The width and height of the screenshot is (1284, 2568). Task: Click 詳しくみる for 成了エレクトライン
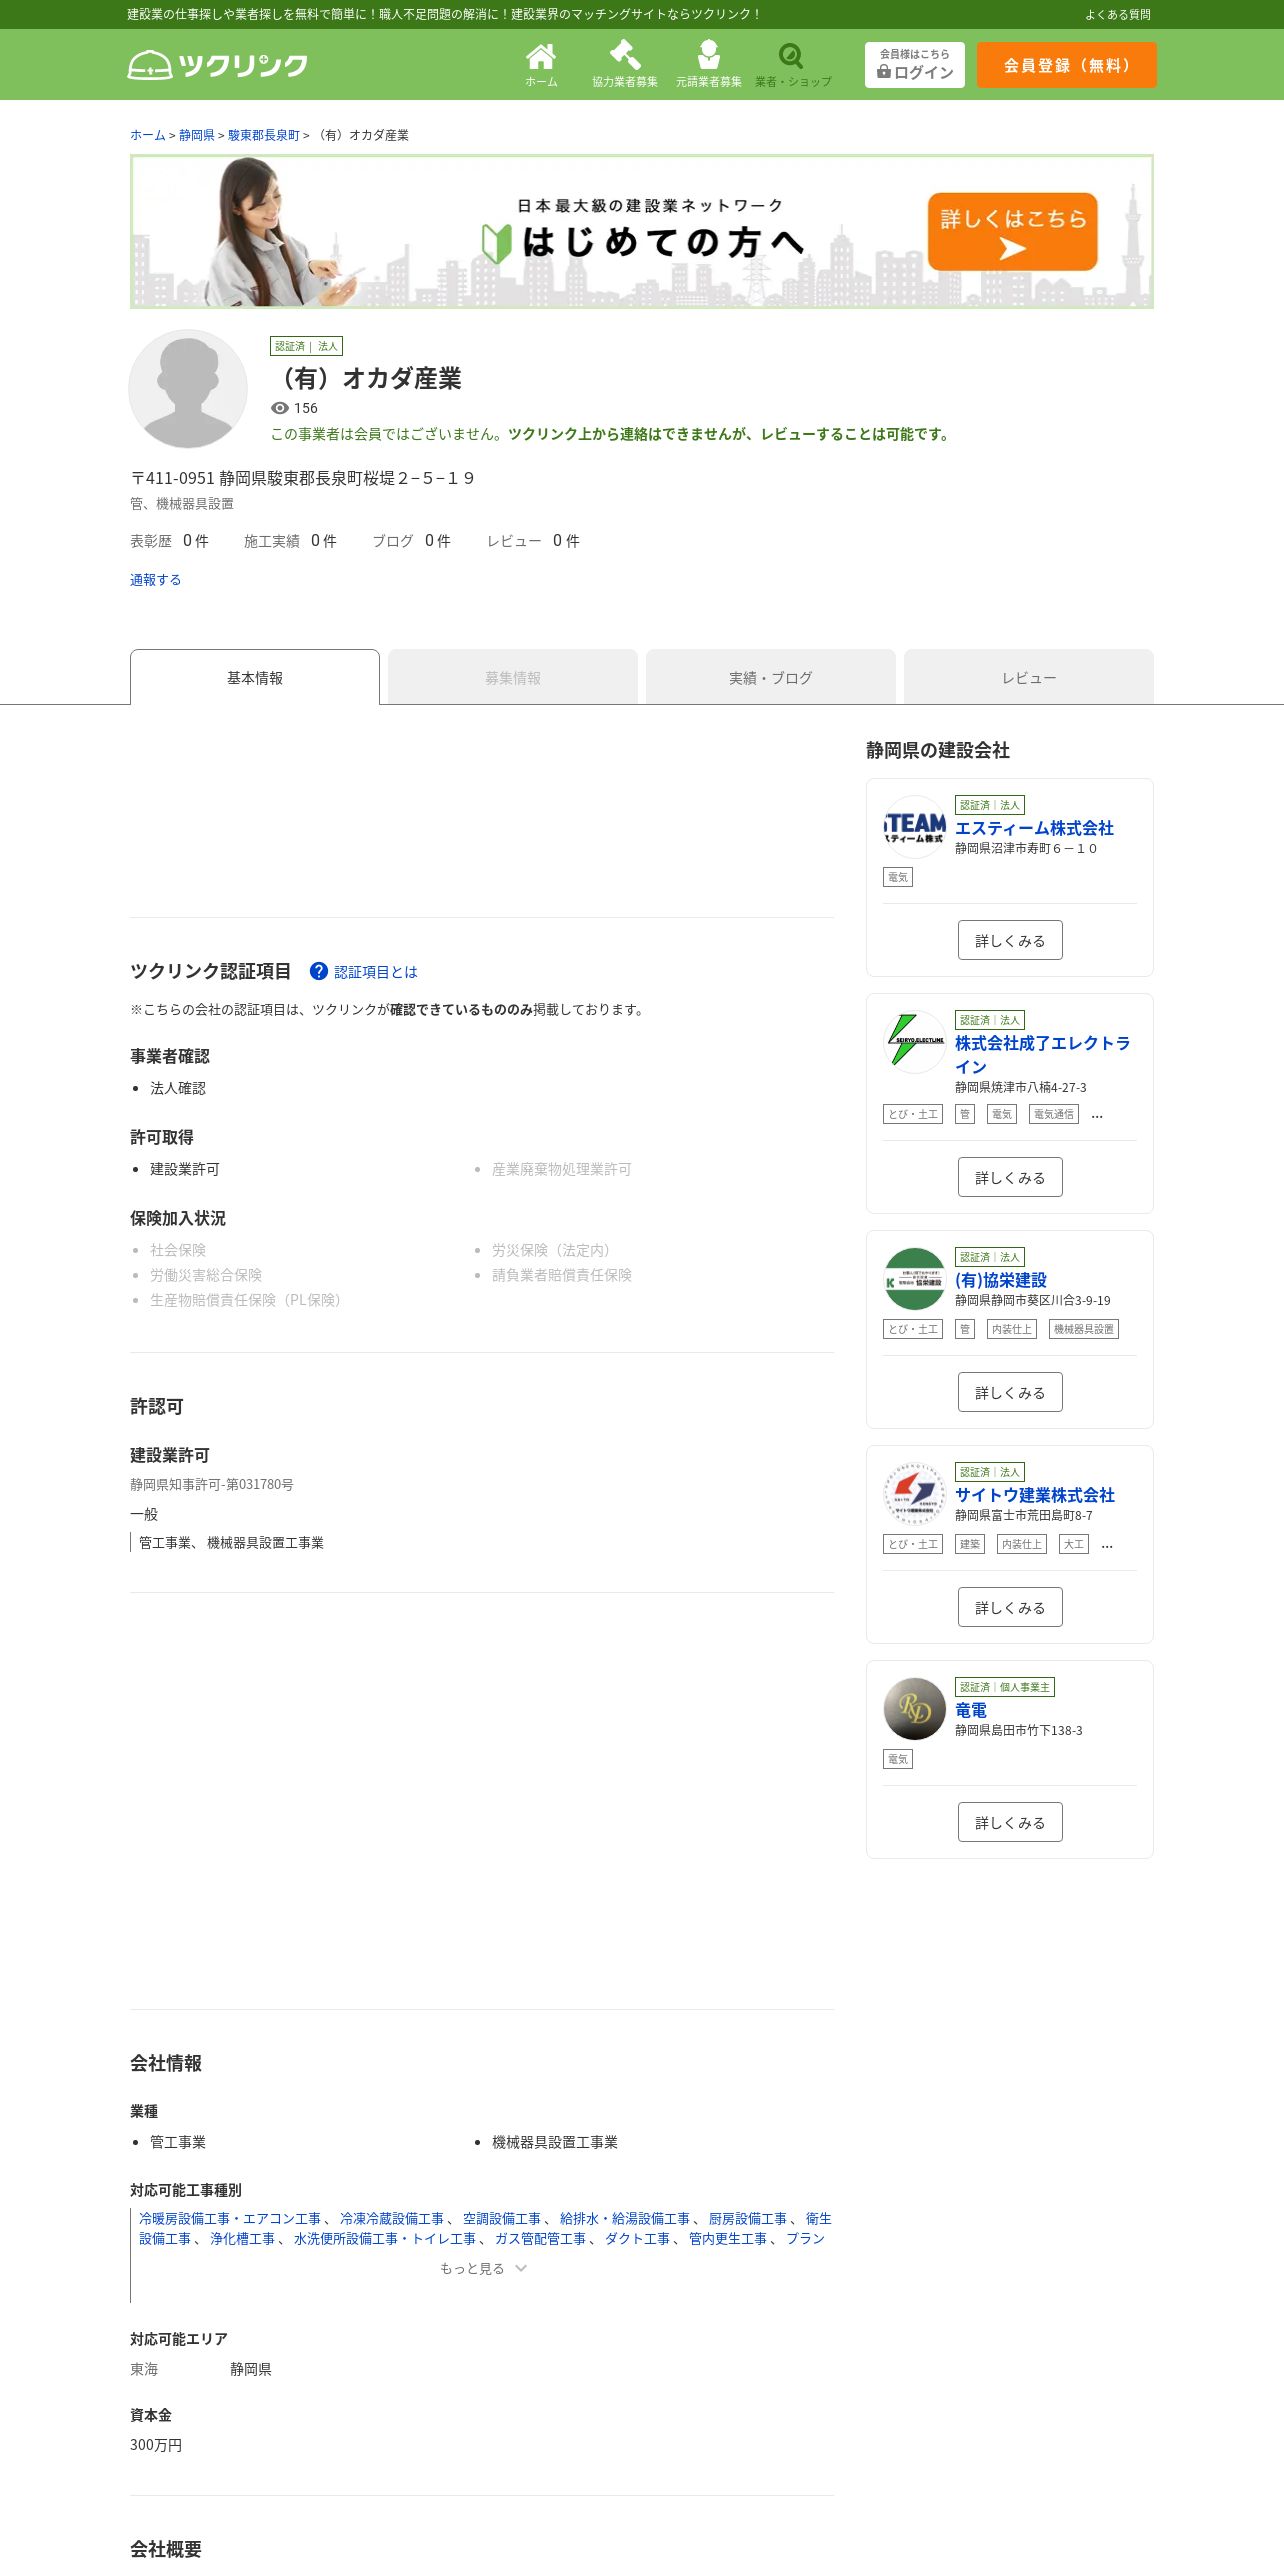(1010, 1177)
